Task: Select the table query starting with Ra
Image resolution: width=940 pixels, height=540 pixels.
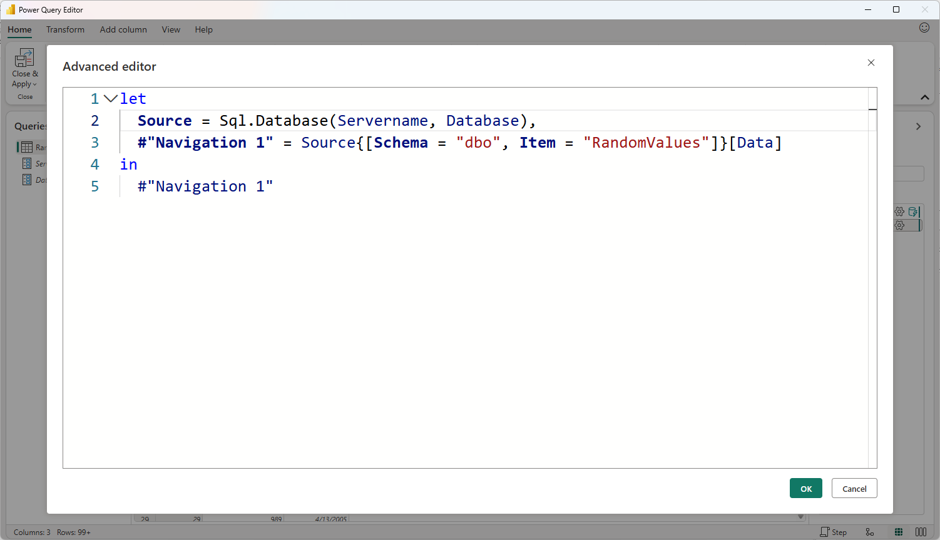Action: 33,147
